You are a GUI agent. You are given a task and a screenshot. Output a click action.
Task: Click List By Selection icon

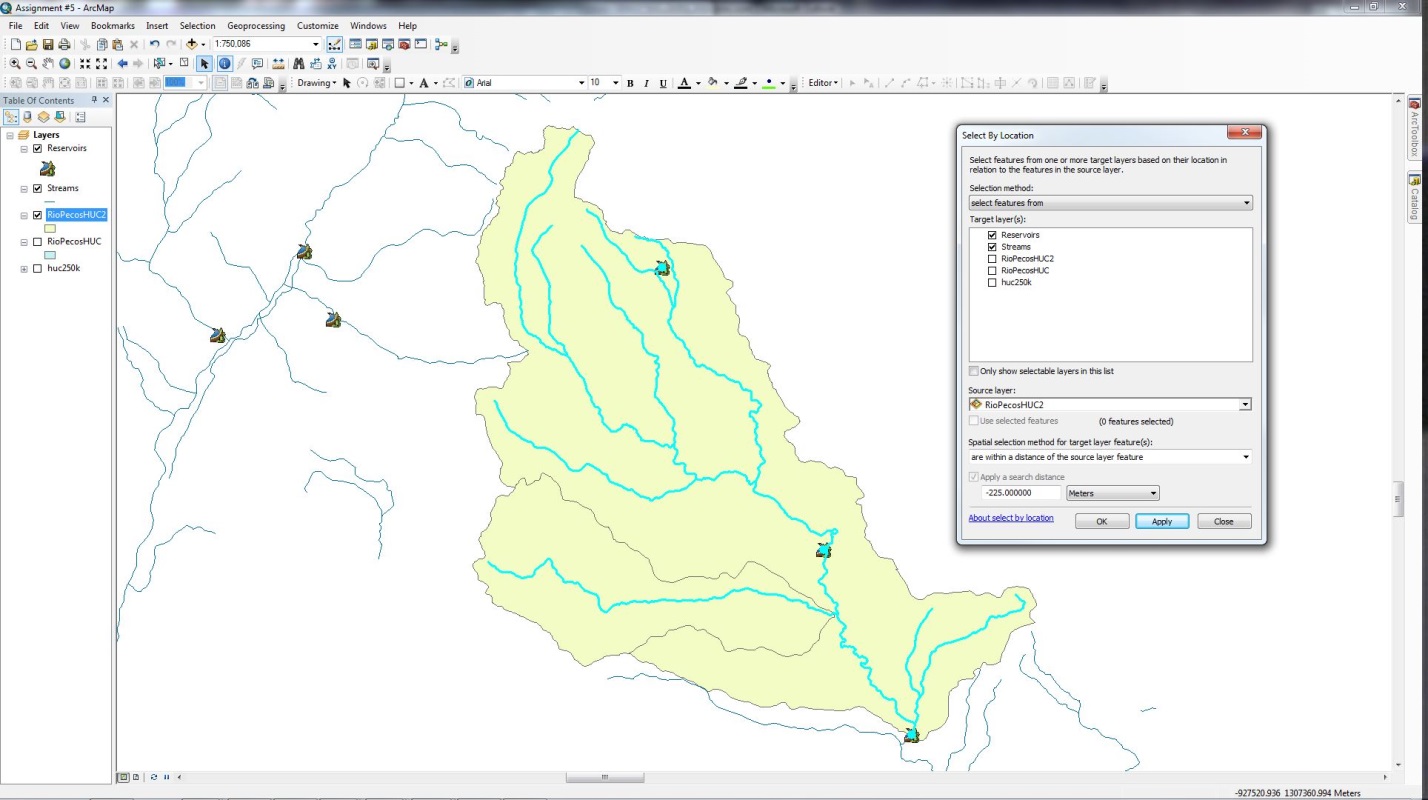point(60,117)
